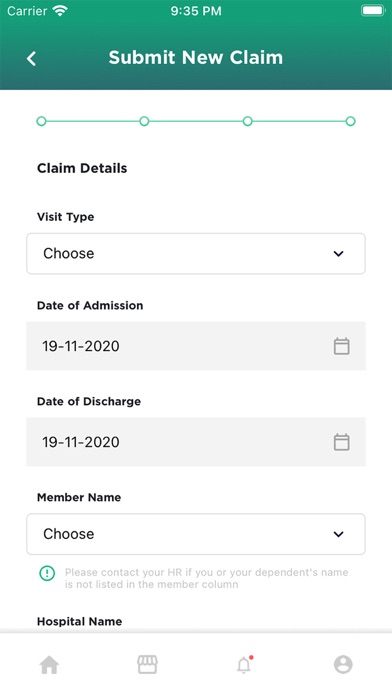Click calendar icon for Date of Admission

[341, 346]
